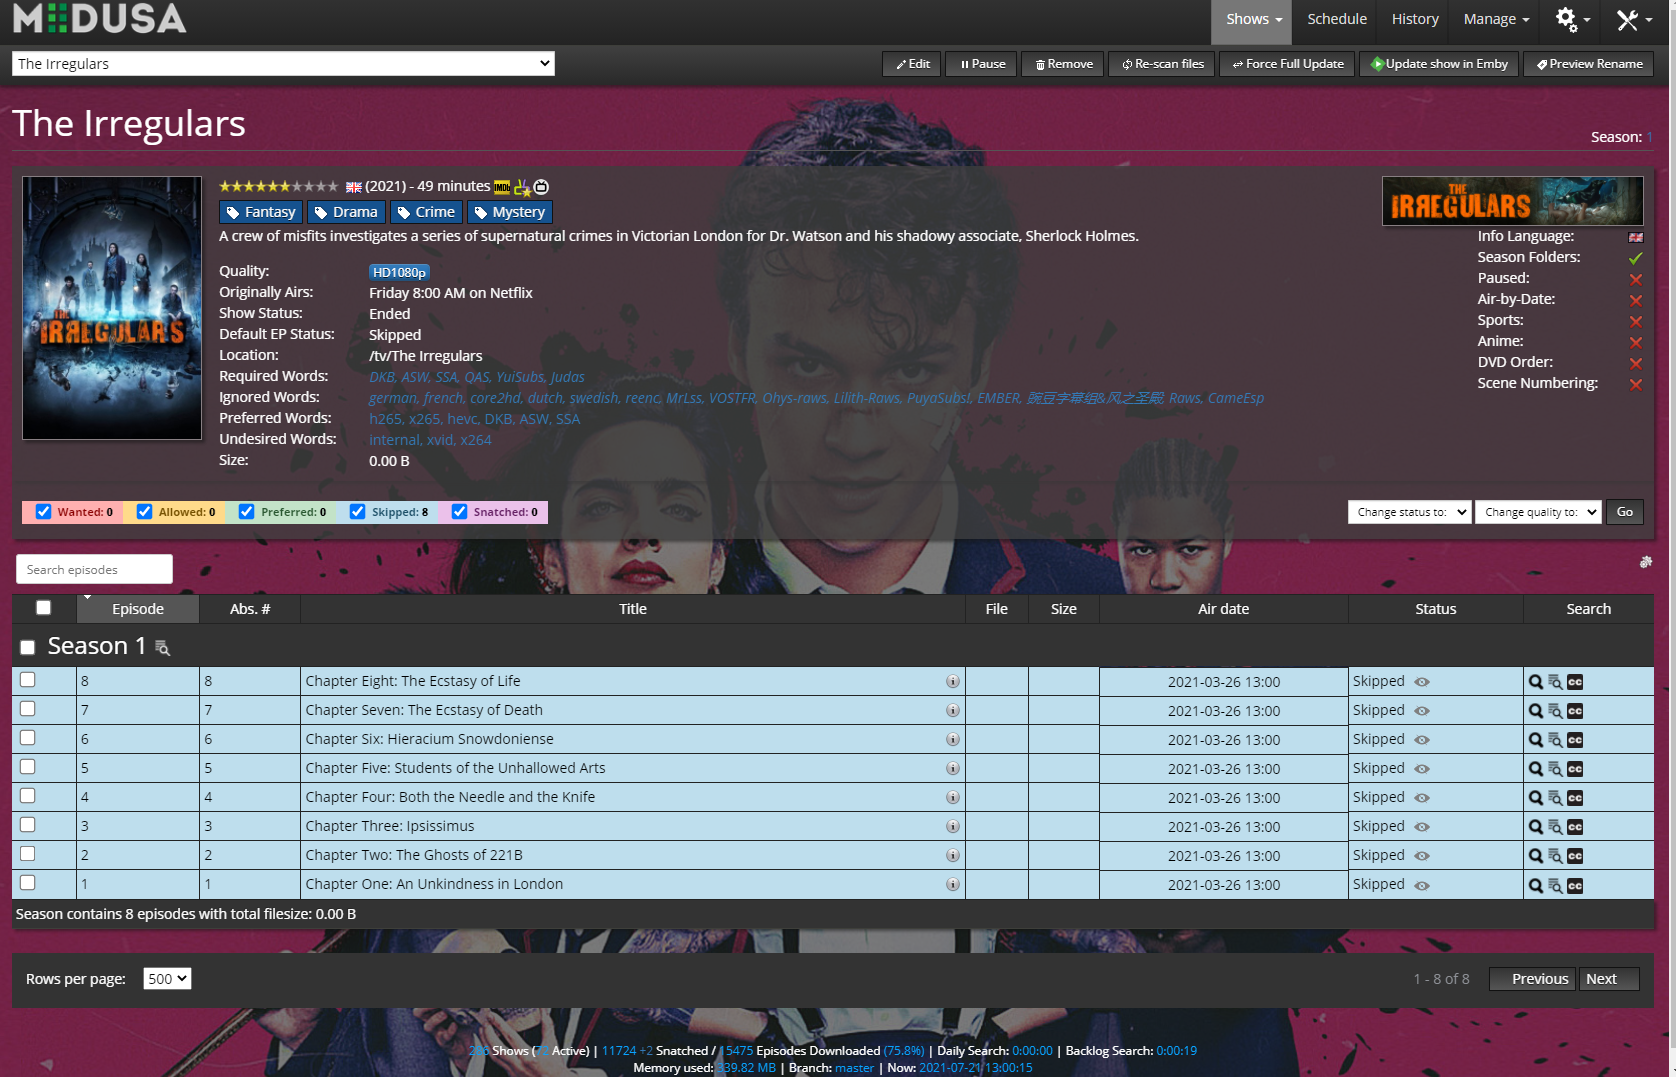Click inside the Search episodes field

[x=93, y=568]
